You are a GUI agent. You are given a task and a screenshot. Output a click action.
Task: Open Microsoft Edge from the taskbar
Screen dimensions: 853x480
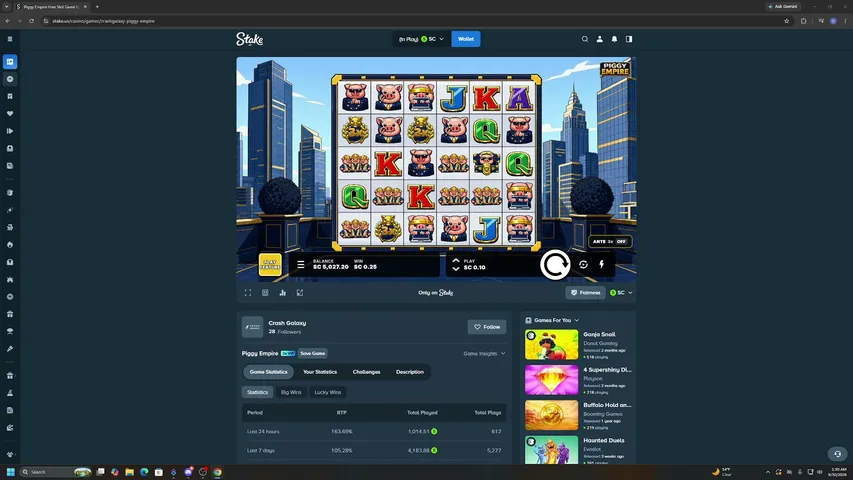coord(144,472)
